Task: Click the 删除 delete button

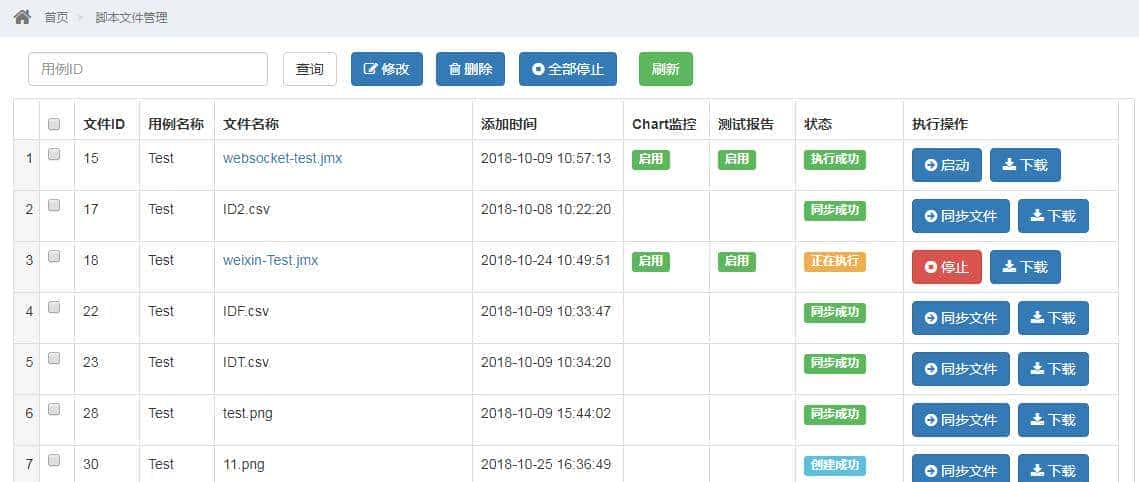Action: coord(470,69)
